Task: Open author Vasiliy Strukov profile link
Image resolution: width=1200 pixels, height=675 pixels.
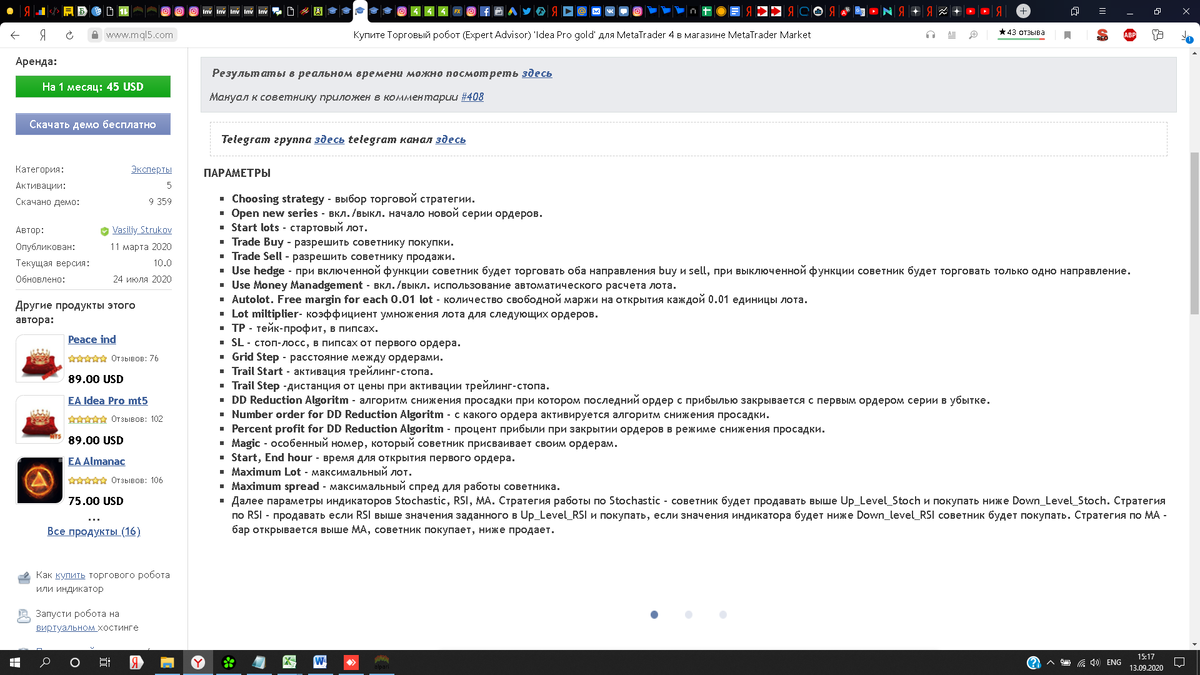Action: tap(142, 231)
